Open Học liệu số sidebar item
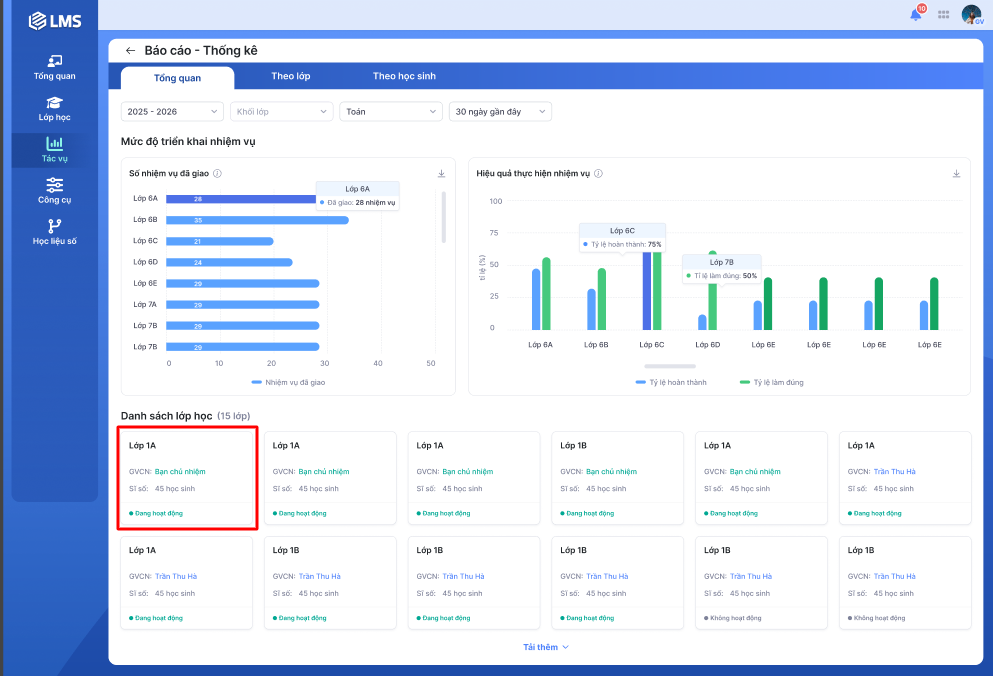The height and width of the screenshot is (676, 993). [x=55, y=232]
